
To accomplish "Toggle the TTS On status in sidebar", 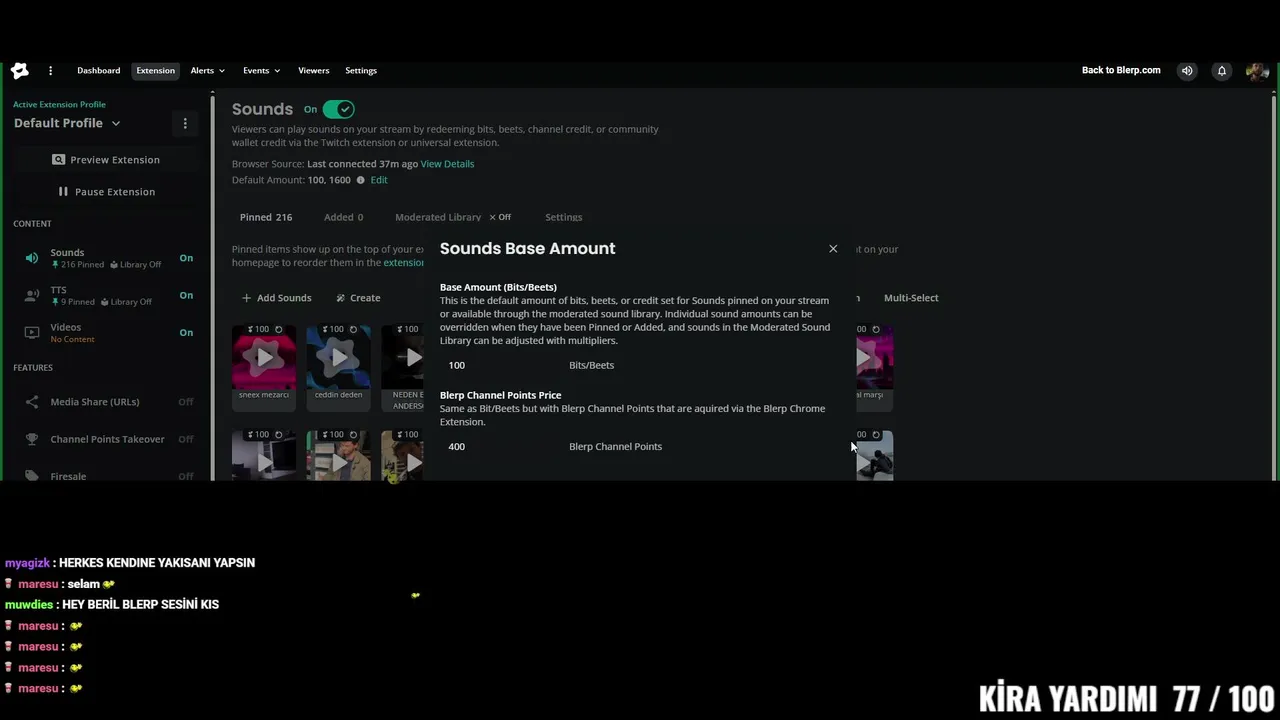I will click(186, 295).
